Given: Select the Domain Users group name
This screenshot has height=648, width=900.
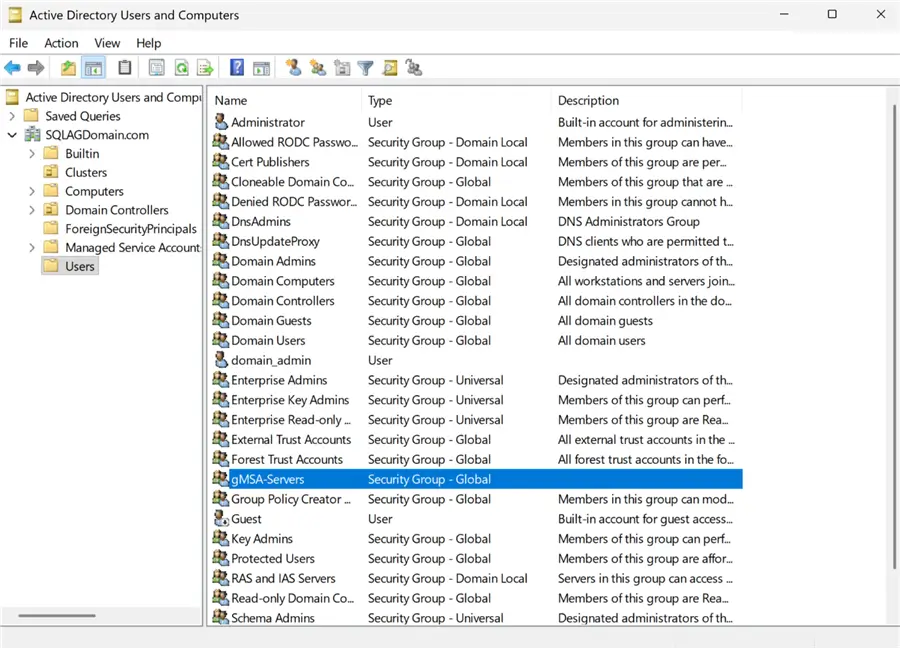Looking at the screenshot, I should coord(268,340).
